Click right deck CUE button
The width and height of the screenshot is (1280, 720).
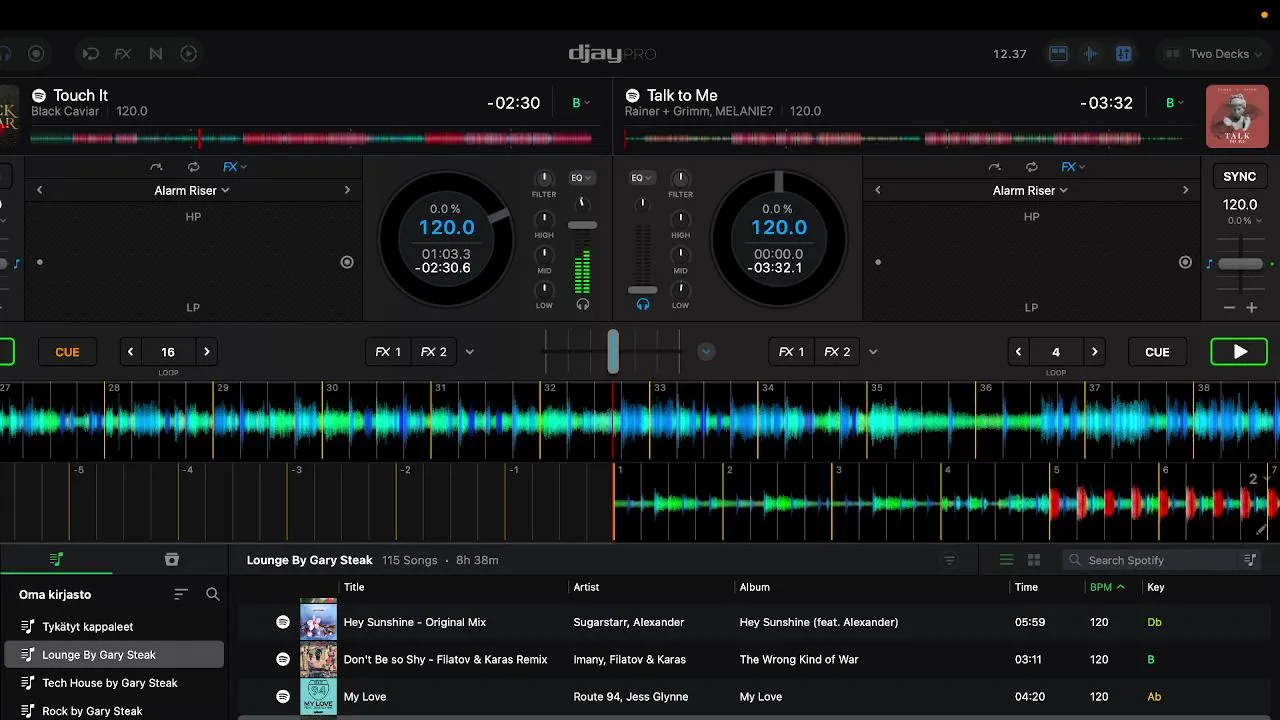(1157, 352)
